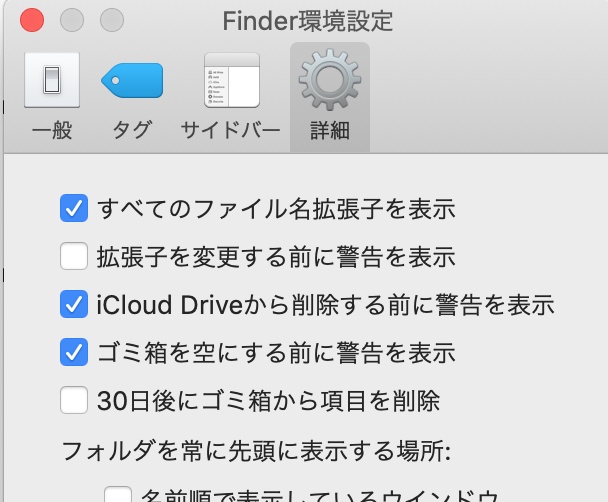Select the blue タグ tag icon
Image resolution: width=608 pixels, height=502 pixels.
pos(132,80)
